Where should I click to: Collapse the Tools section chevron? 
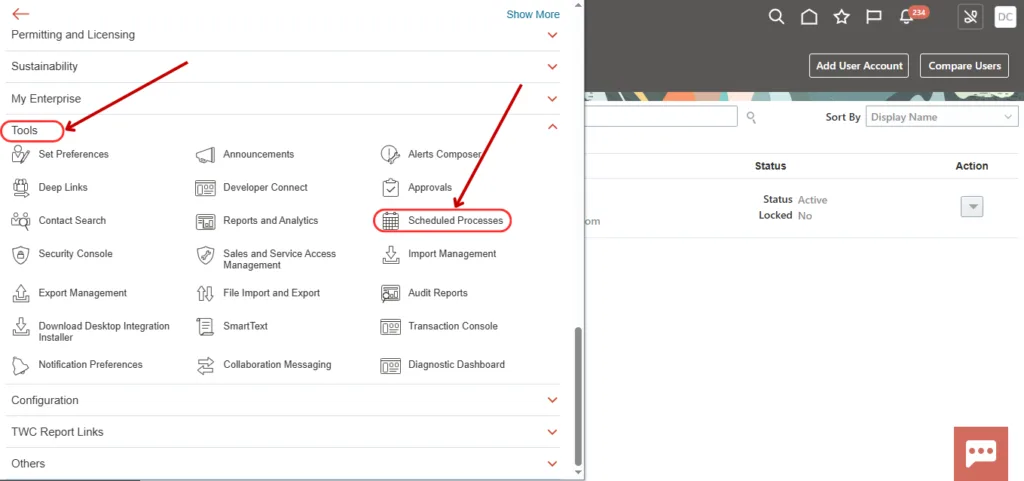point(552,127)
